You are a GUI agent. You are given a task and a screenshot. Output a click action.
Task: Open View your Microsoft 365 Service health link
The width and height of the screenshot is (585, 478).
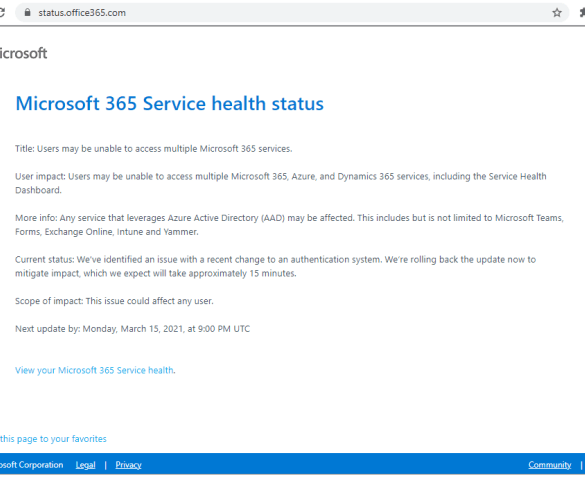click(x=94, y=370)
